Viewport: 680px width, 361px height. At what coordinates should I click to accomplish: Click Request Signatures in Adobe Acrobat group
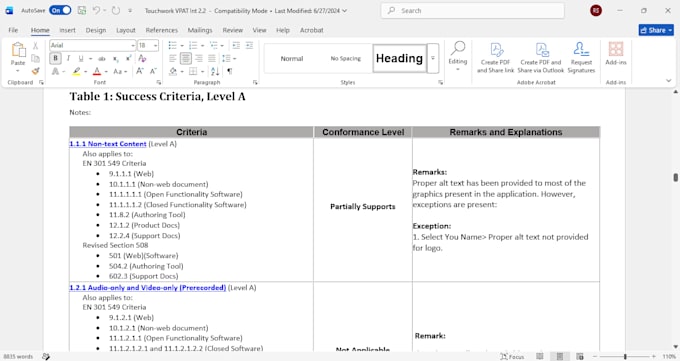pos(581,57)
